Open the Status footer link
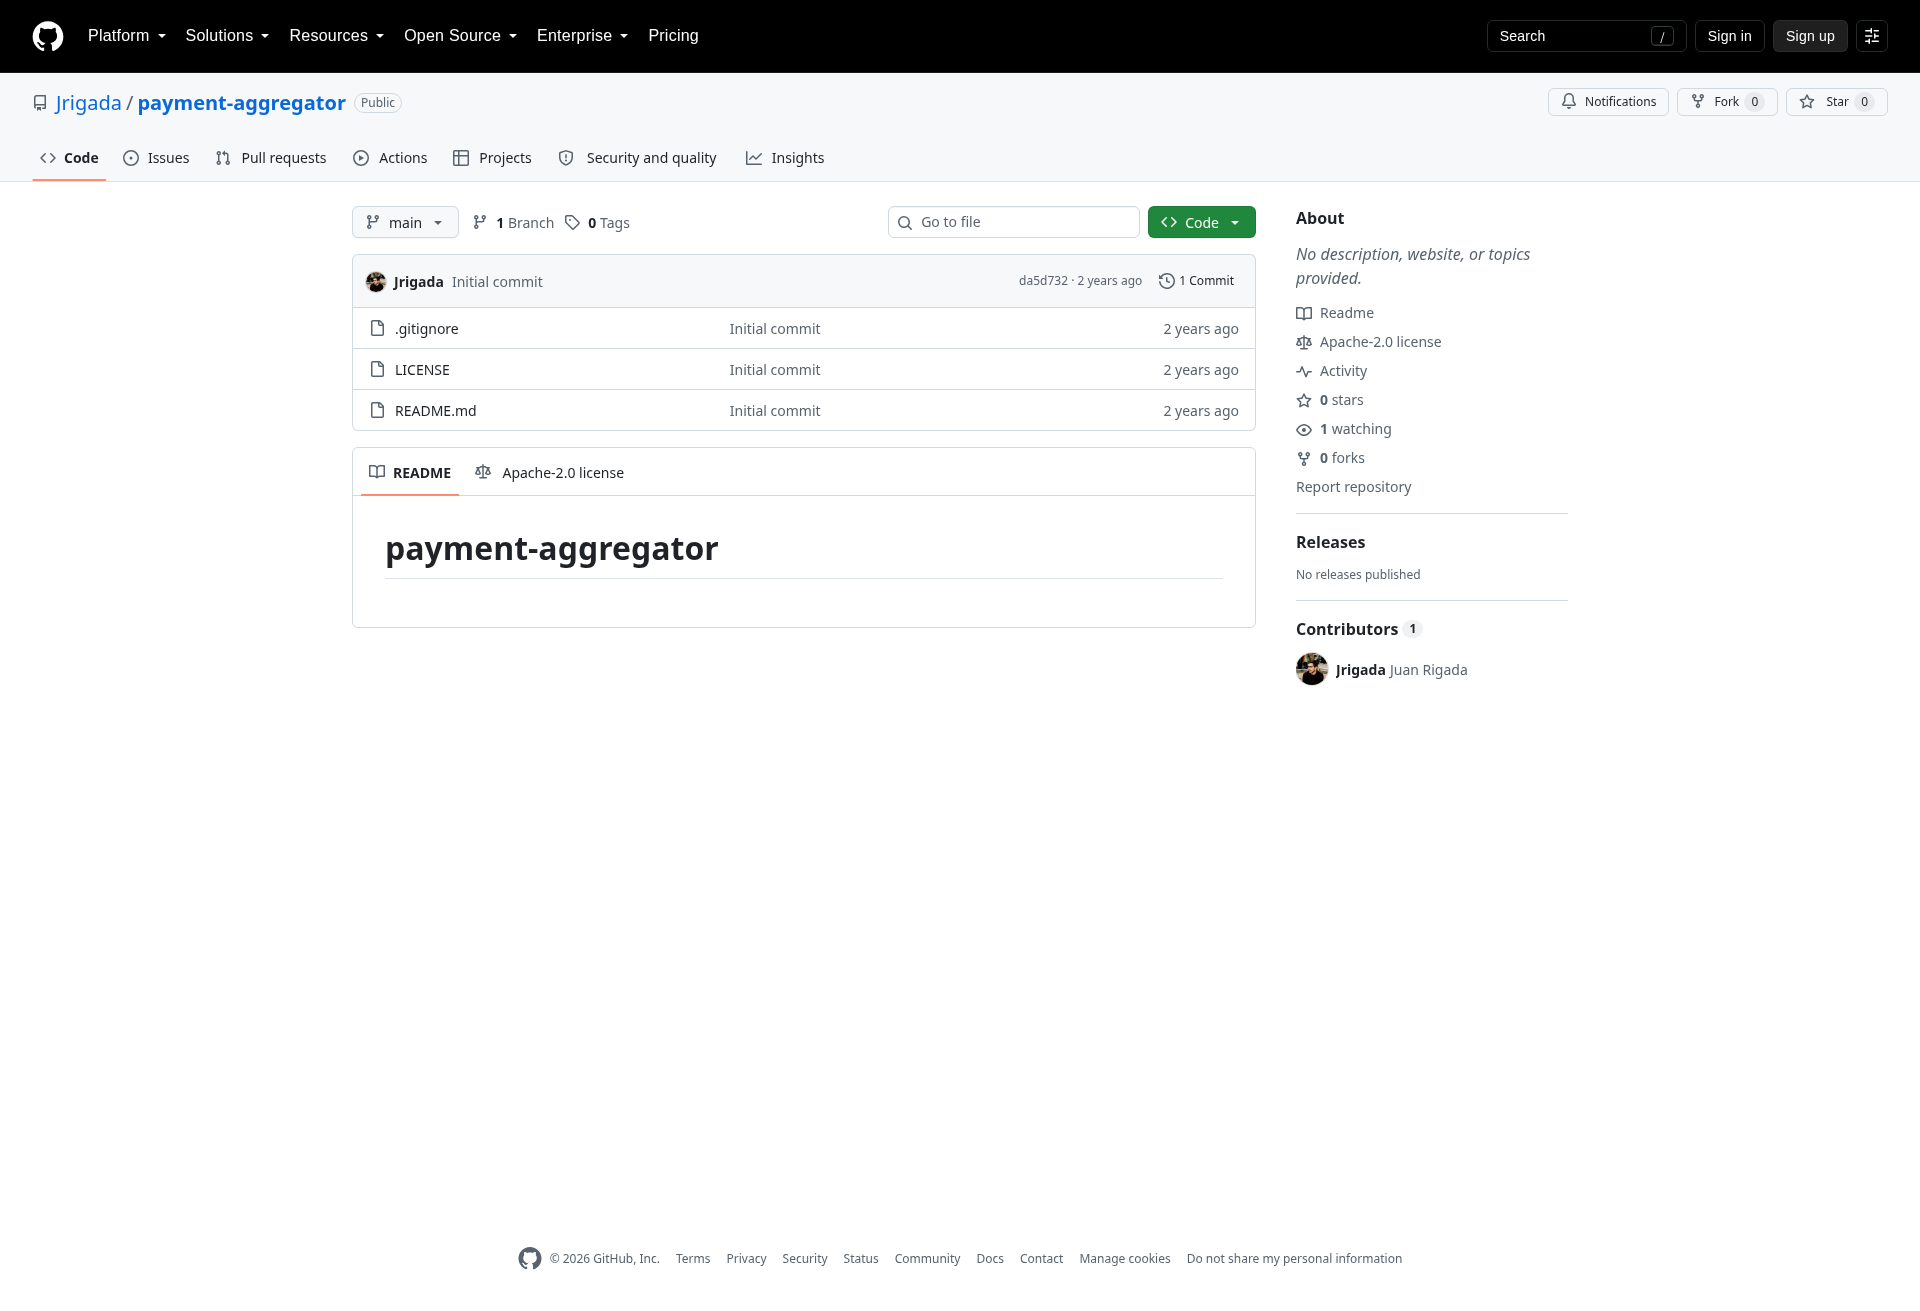This screenshot has width=1920, height=1311. coord(861,1259)
